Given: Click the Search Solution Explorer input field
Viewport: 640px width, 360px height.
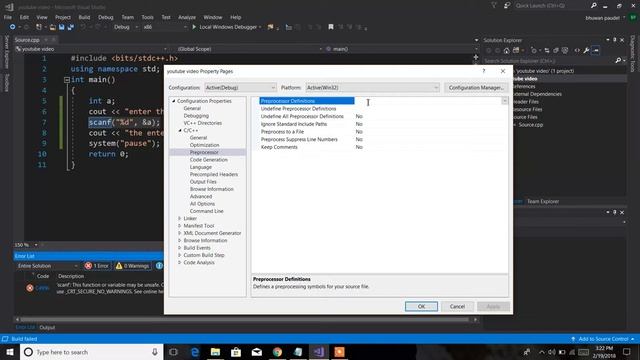Looking at the screenshot, I should pyautogui.click(x=548, y=60).
